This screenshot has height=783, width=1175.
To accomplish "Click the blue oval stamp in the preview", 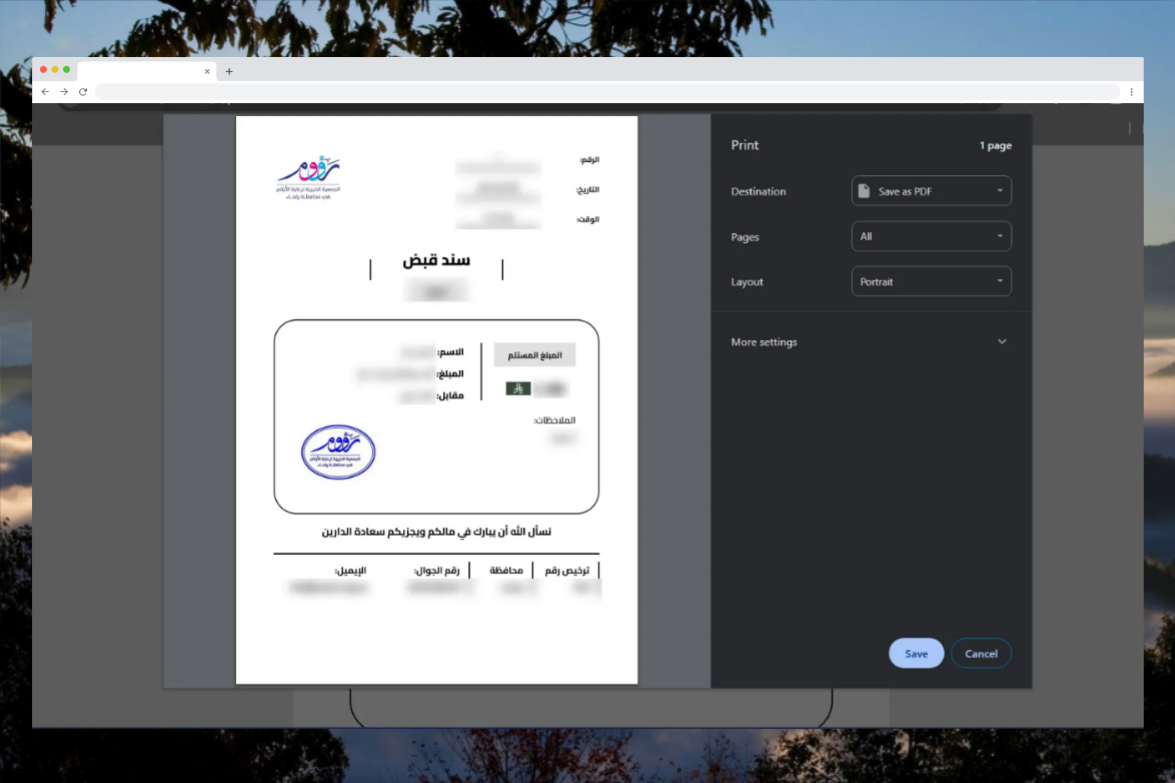I will 338,452.
